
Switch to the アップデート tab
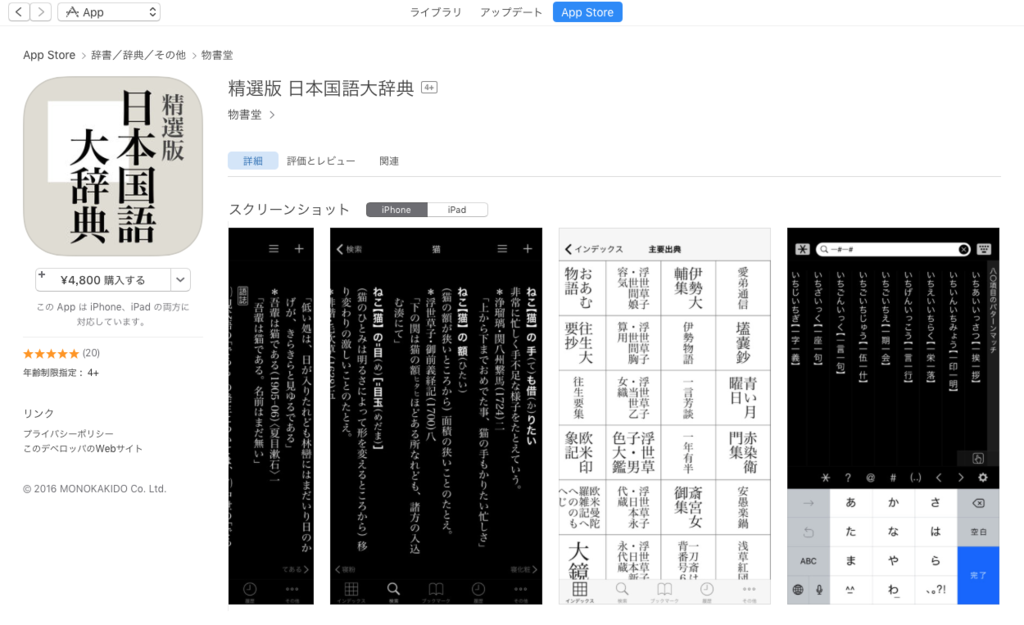click(511, 12)
